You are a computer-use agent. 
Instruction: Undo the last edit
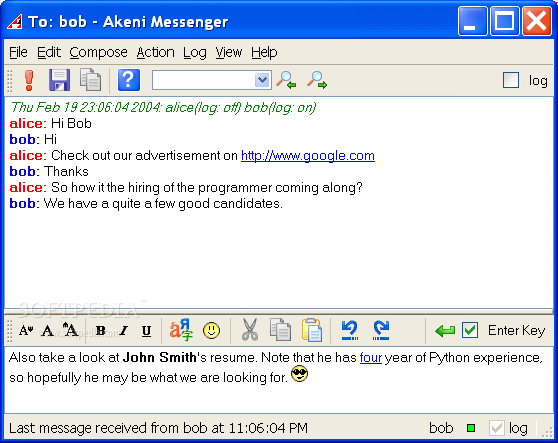pos(350,330)
